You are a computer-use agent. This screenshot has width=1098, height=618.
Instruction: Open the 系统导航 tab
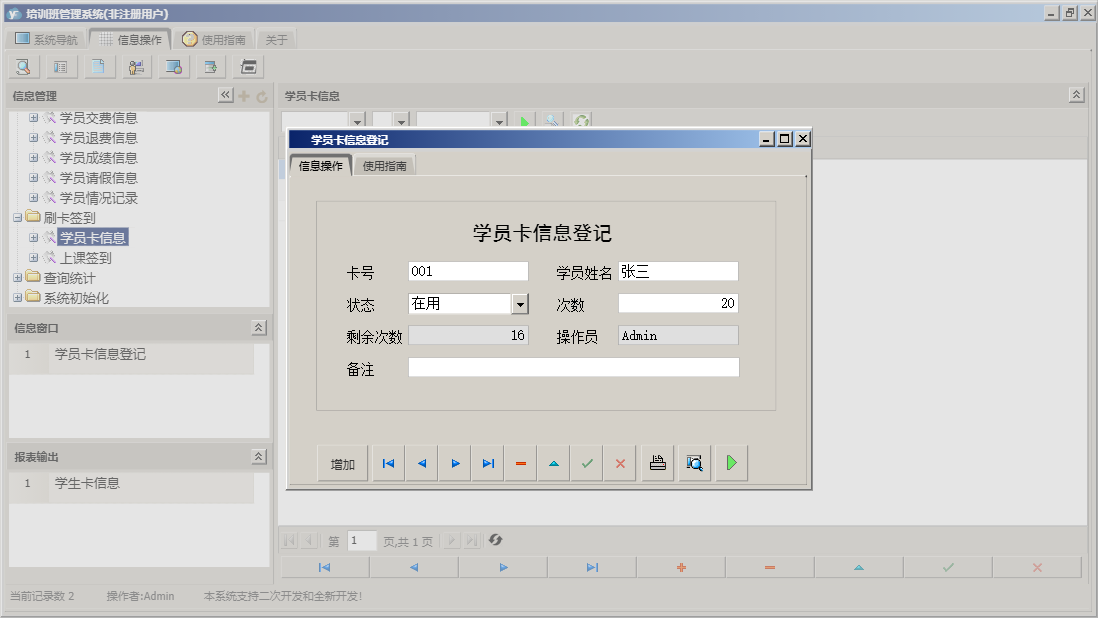45,38
